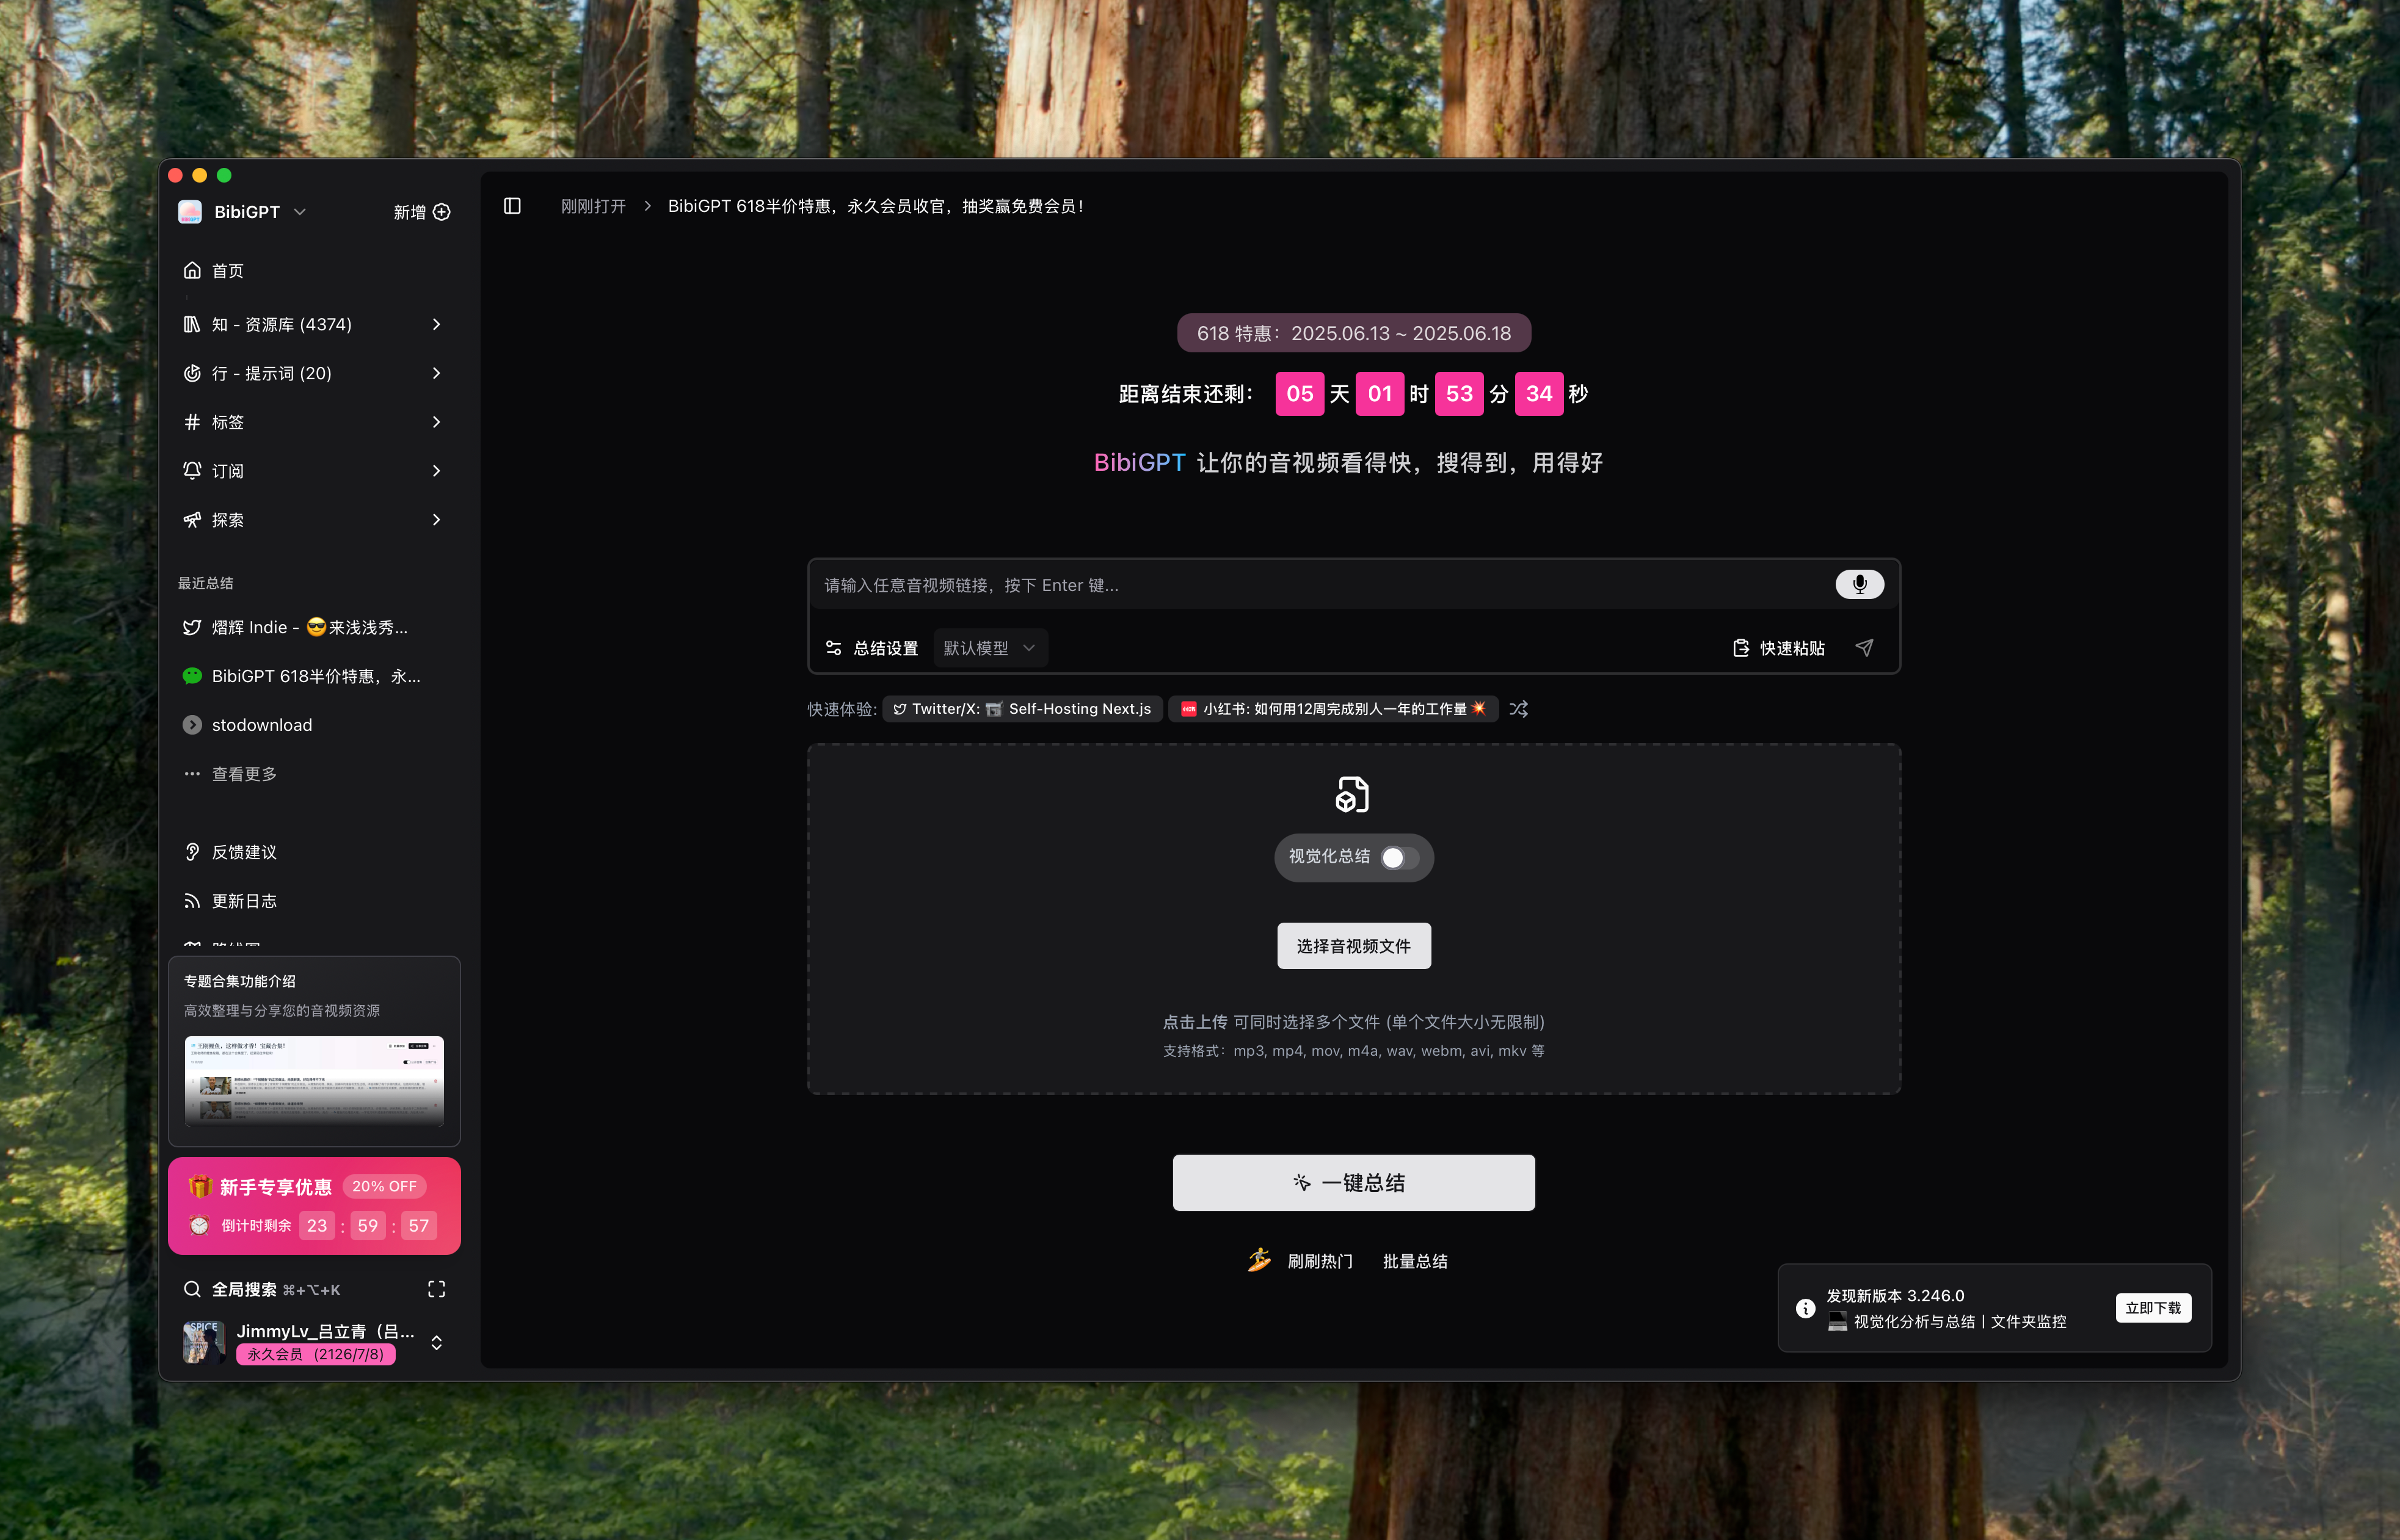The height and width of the screenshot is (1540, 2400).
Task: Open the BibiGPT workspace dropdown chevron
Action: point(299,212)
